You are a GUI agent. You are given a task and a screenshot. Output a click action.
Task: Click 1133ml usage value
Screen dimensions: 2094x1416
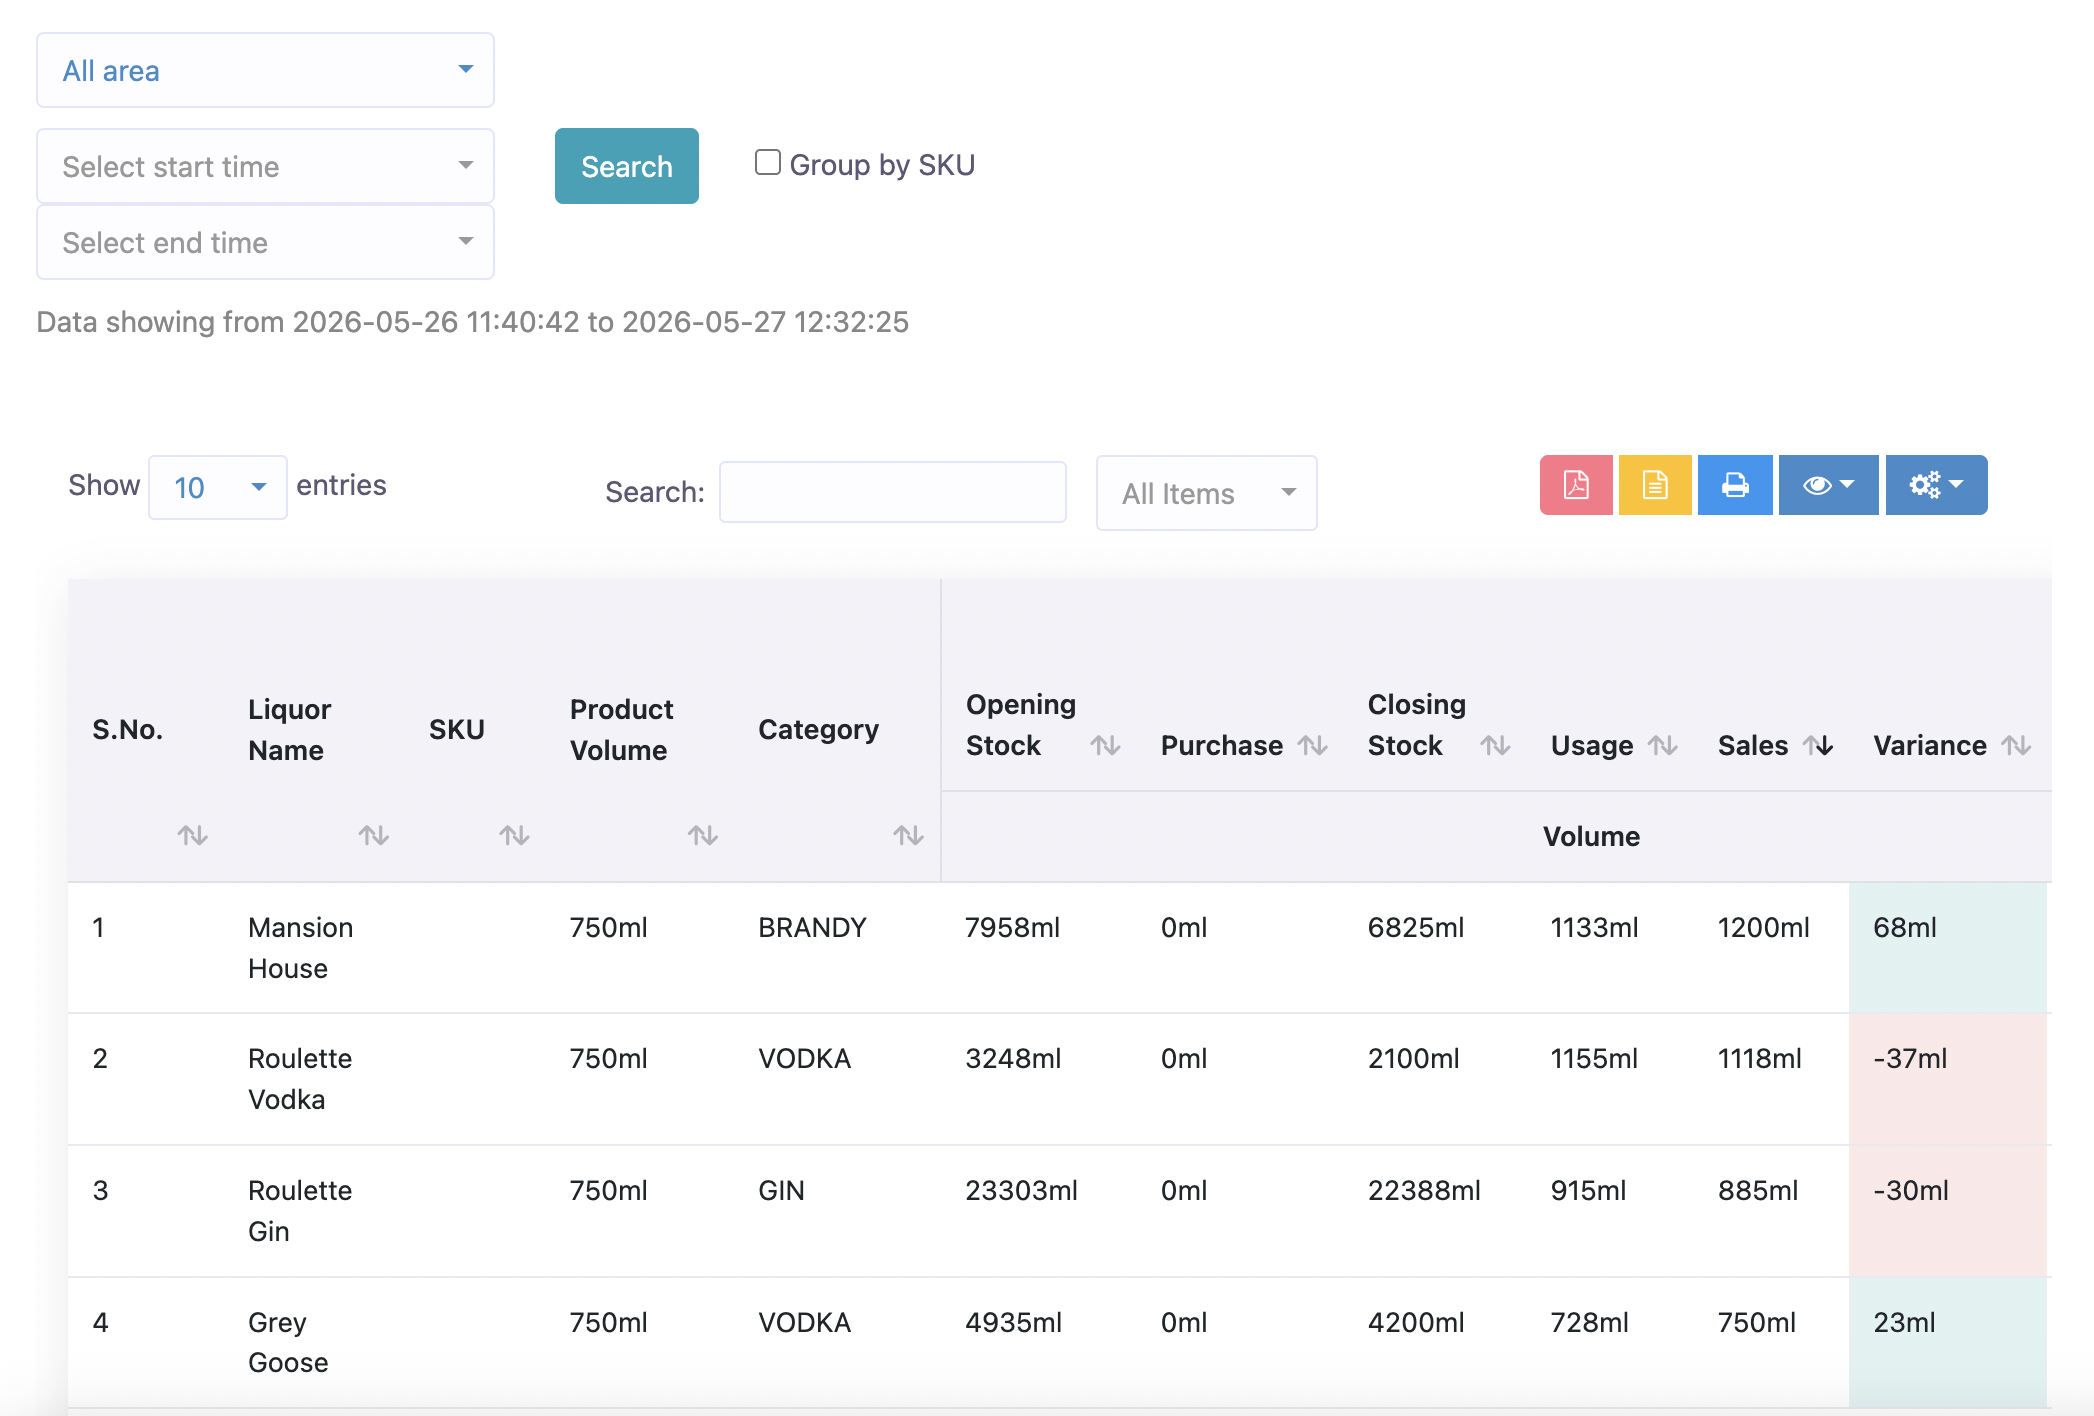pos(1594,928)
